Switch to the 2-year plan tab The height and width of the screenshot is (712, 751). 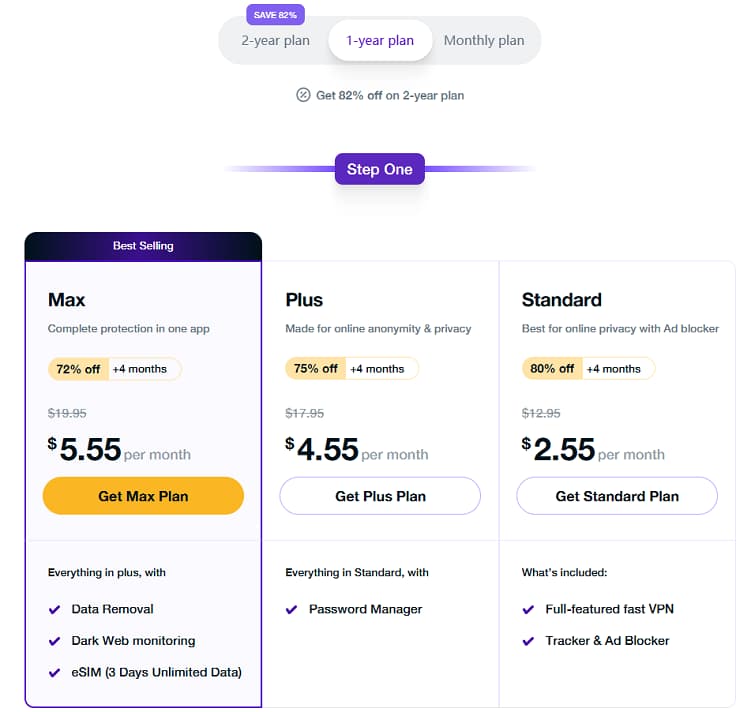[275, 41]
